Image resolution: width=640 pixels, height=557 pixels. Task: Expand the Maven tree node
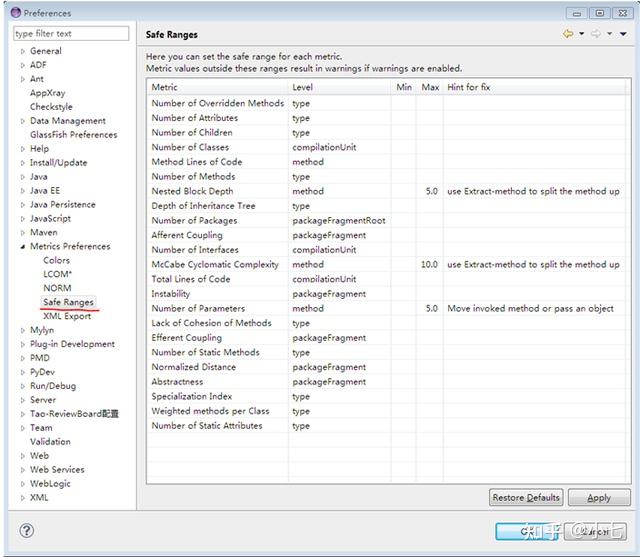tap(23, 233)
